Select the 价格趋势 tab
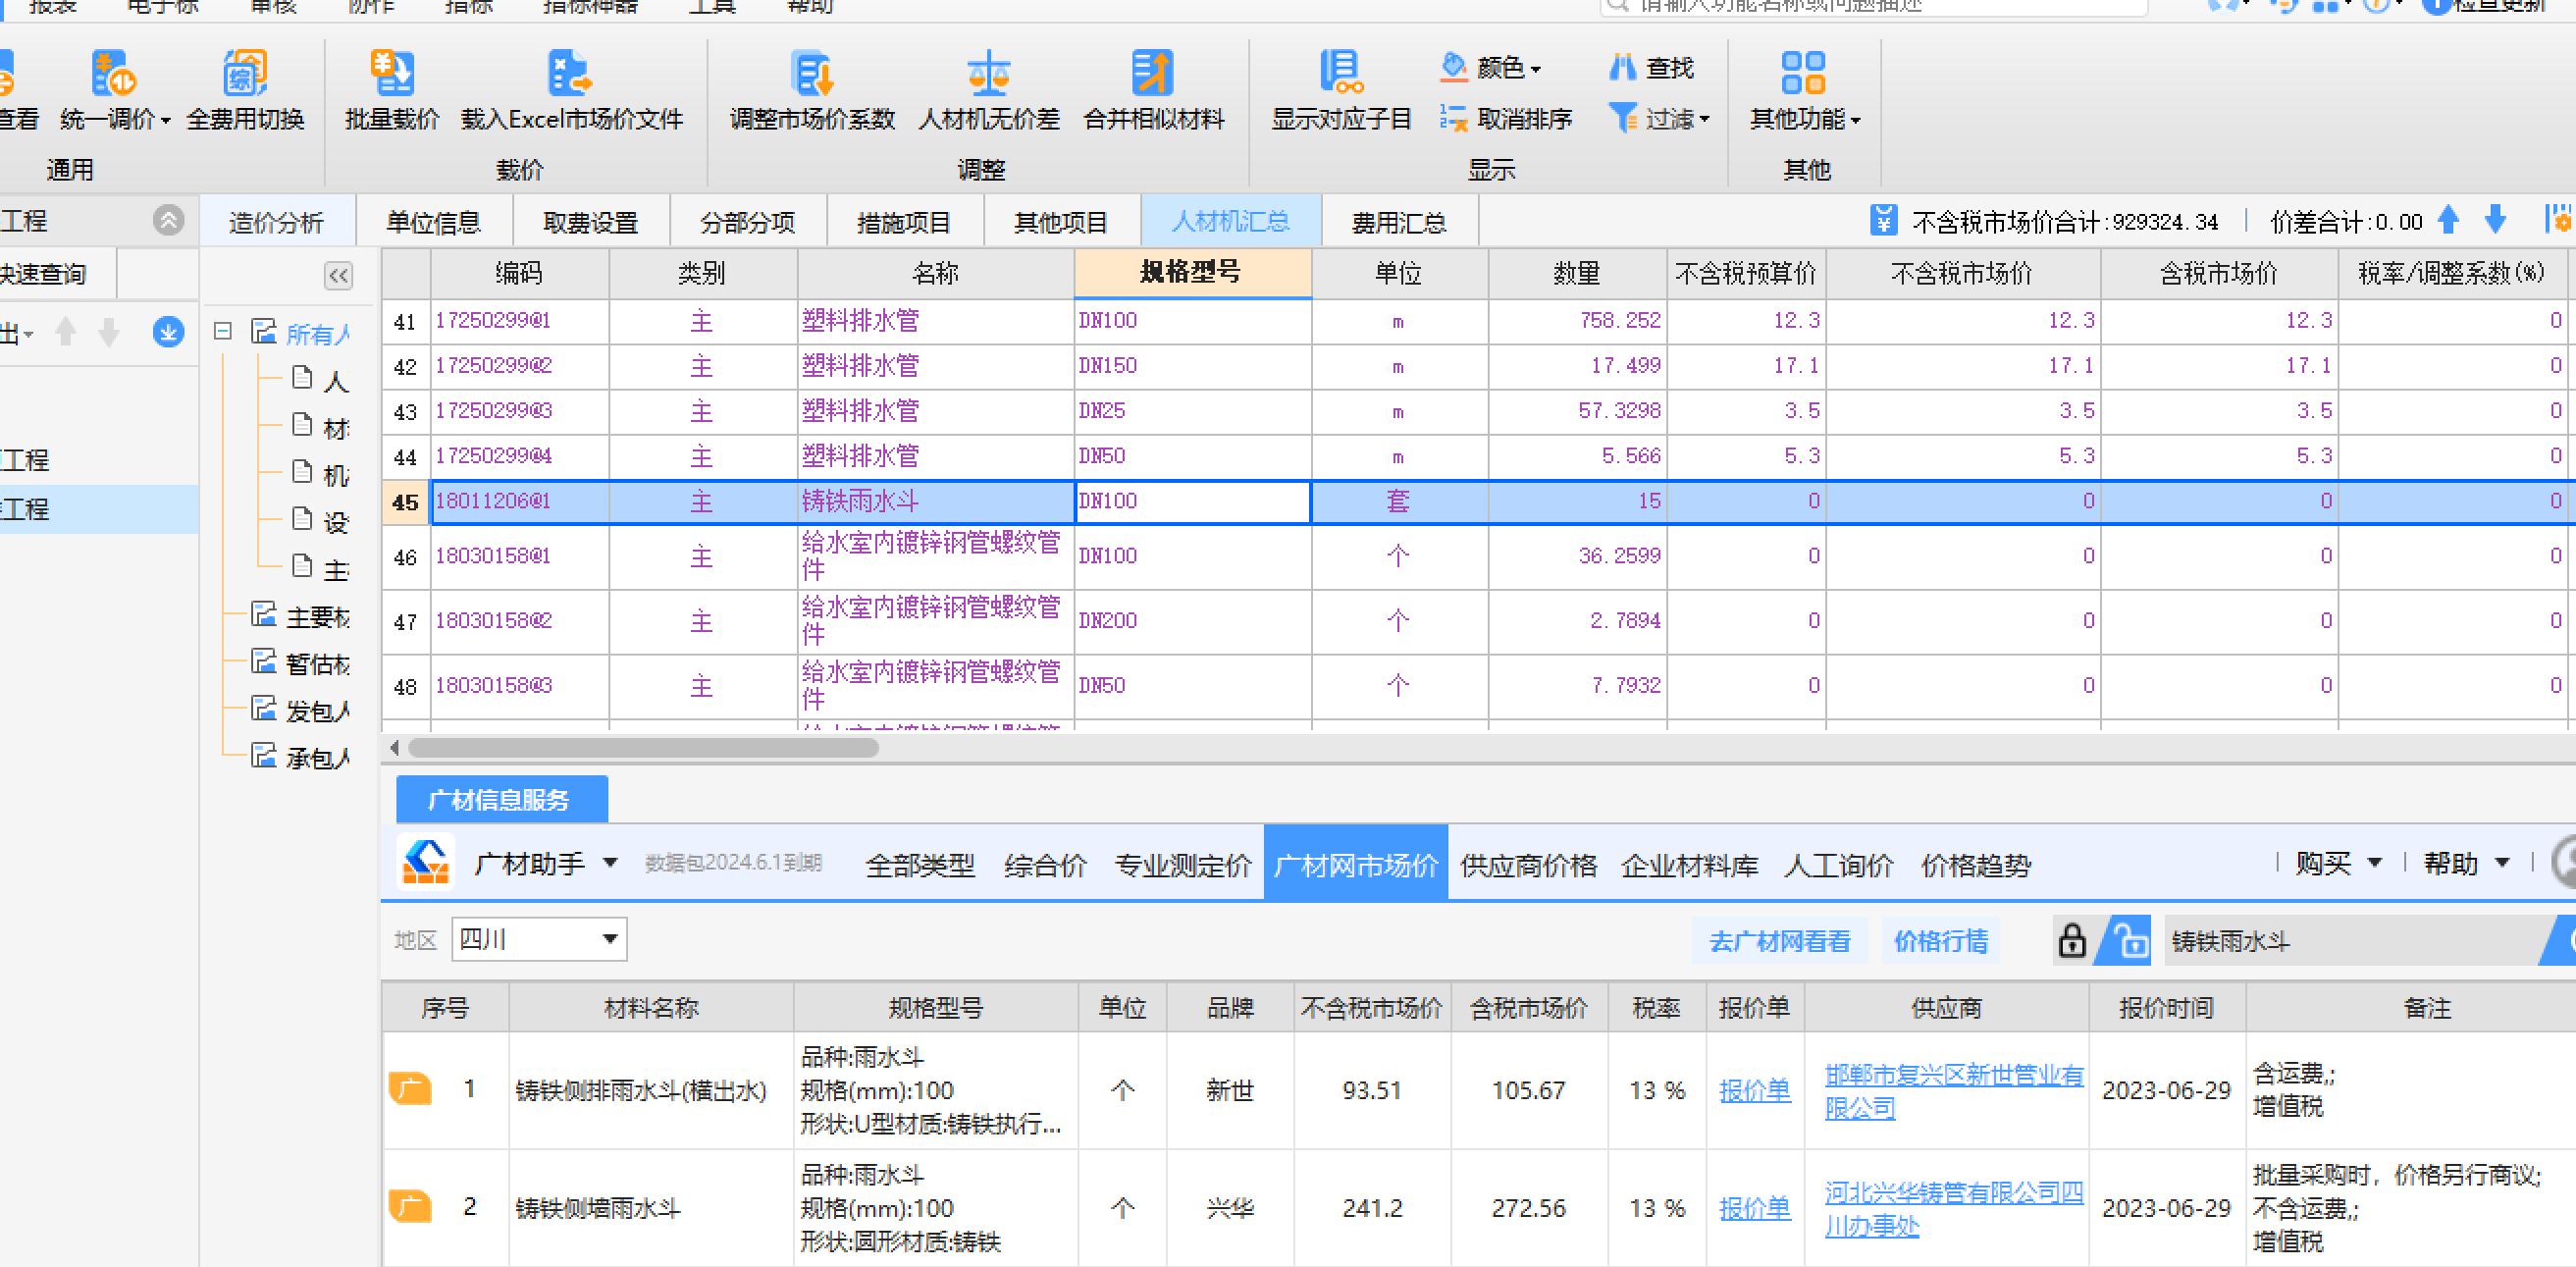 (x=1975, y=865)
